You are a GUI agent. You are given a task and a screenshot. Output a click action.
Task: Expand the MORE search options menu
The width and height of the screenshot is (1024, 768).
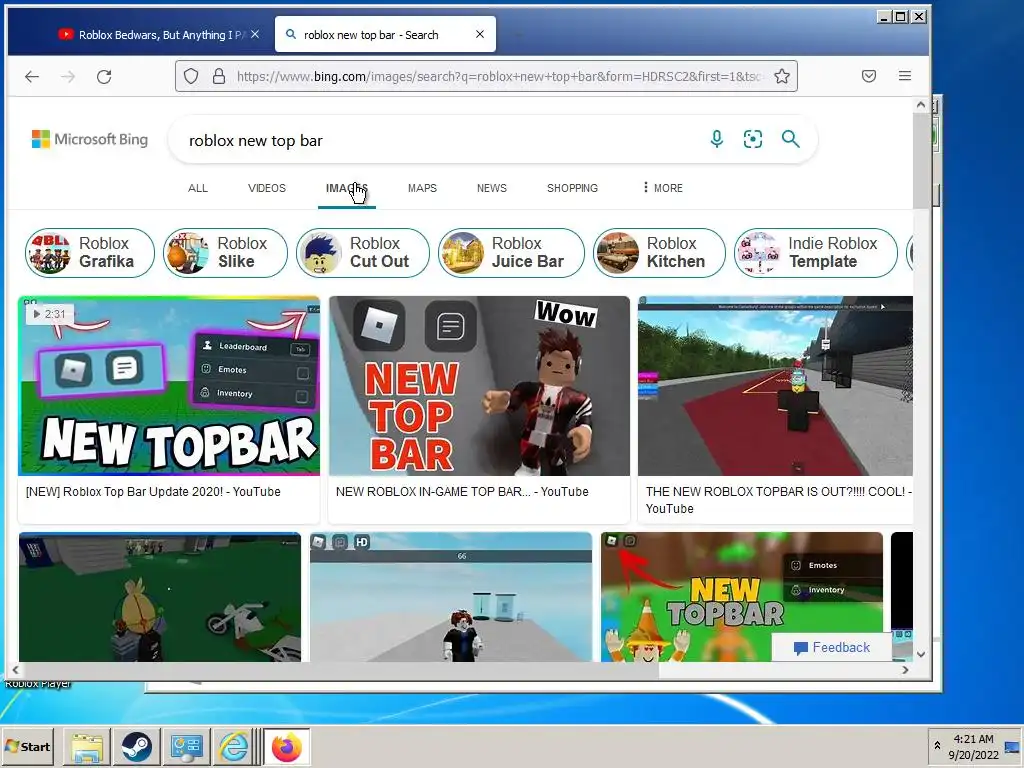pyautogui.click(x=663, y=188)
